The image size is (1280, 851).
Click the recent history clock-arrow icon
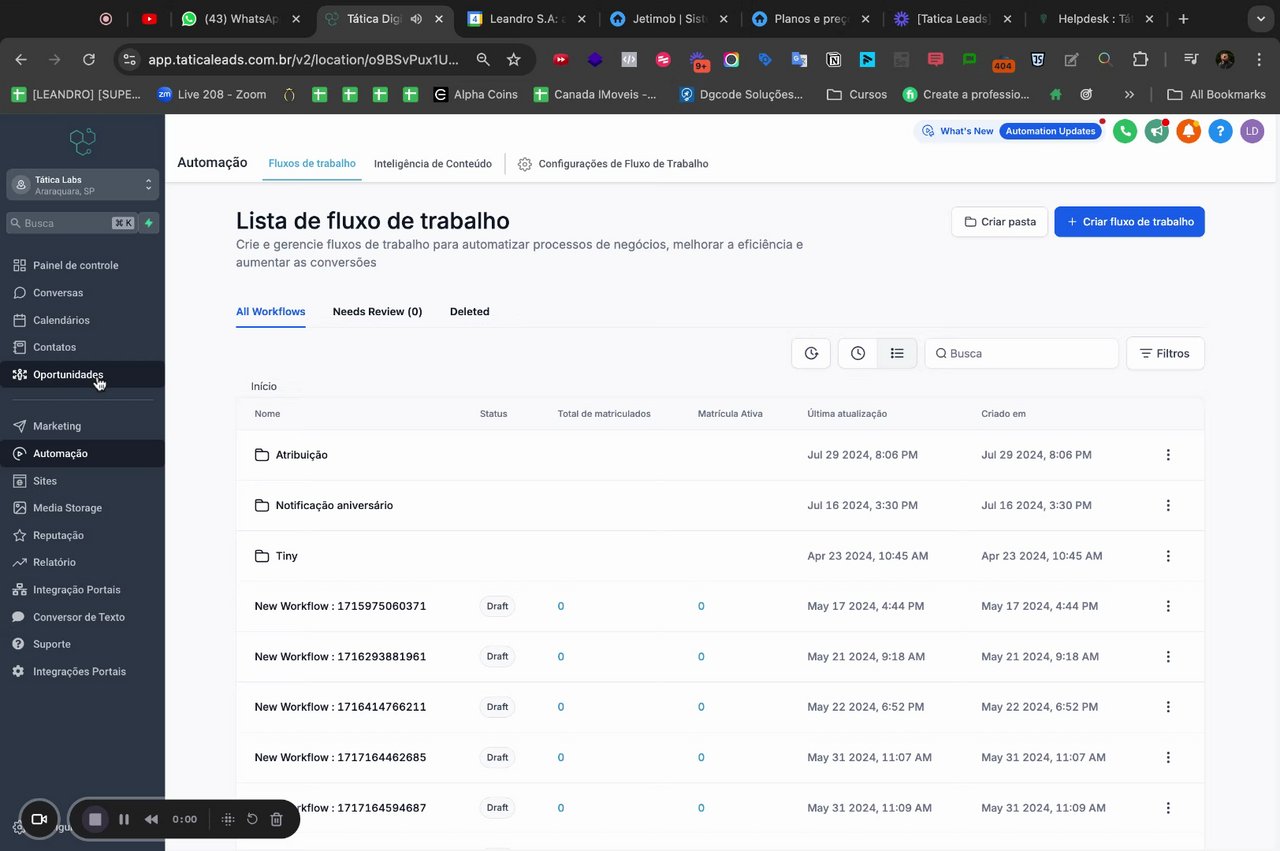811,353
